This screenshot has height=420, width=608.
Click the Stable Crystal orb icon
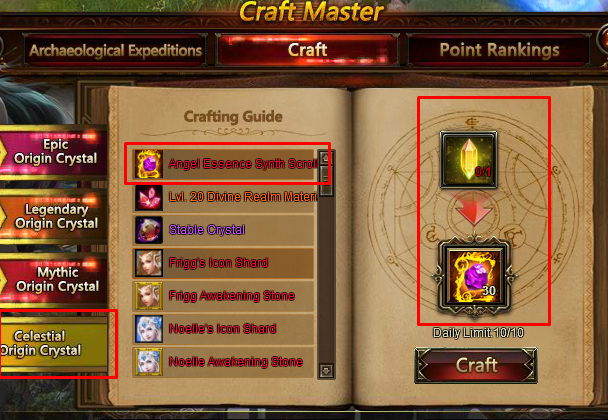[x=149, y=230]
